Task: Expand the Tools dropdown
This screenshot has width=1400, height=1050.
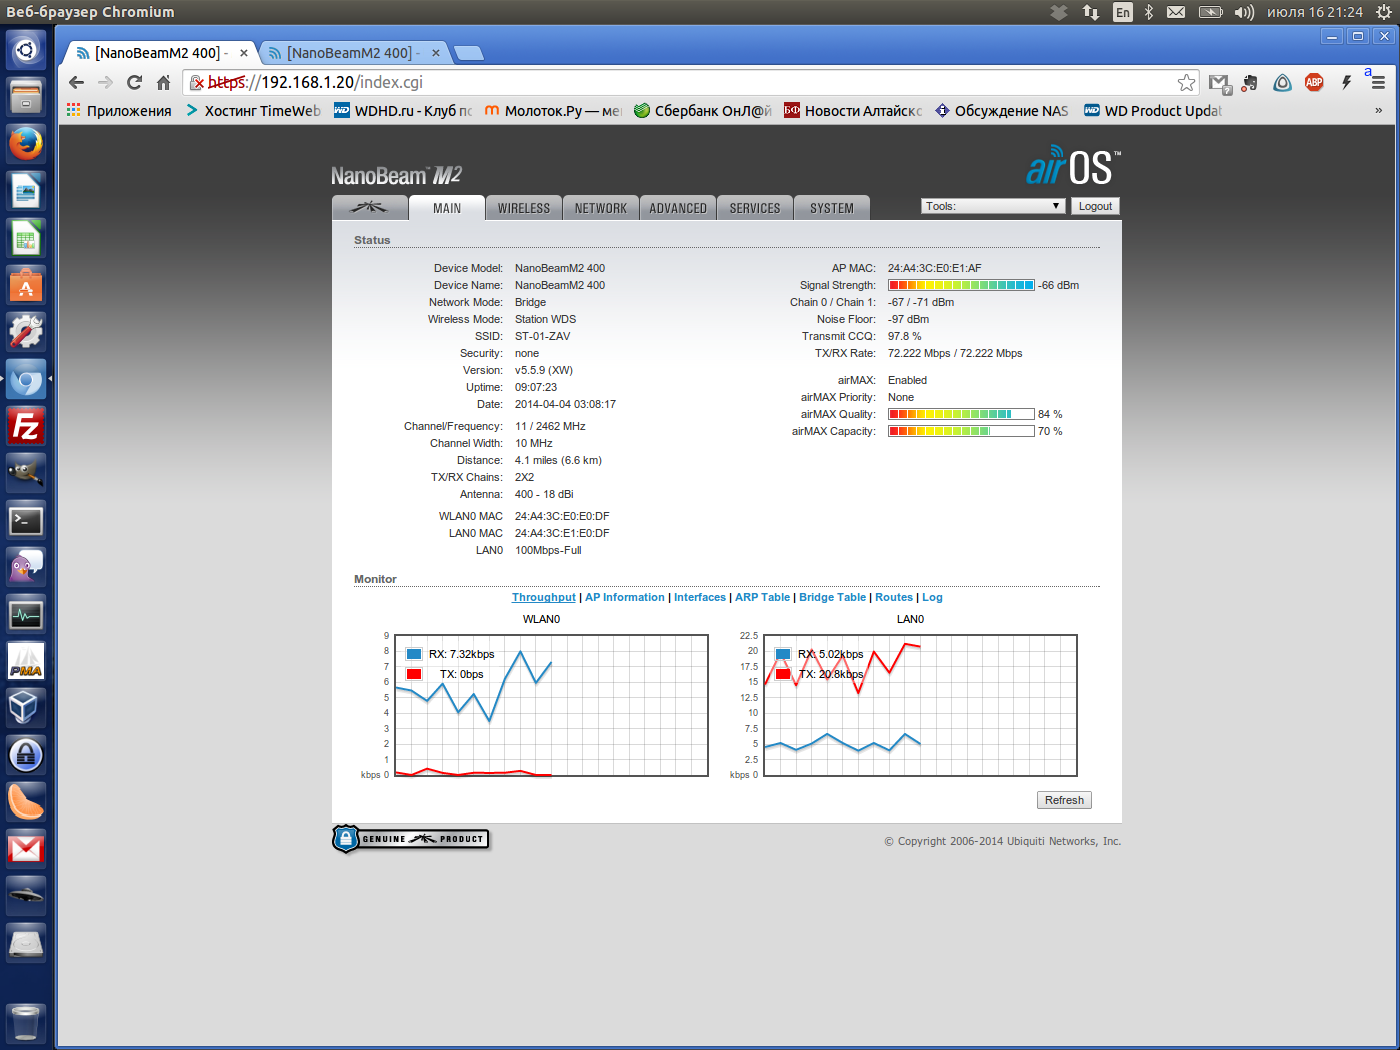Action: [992, 206]
